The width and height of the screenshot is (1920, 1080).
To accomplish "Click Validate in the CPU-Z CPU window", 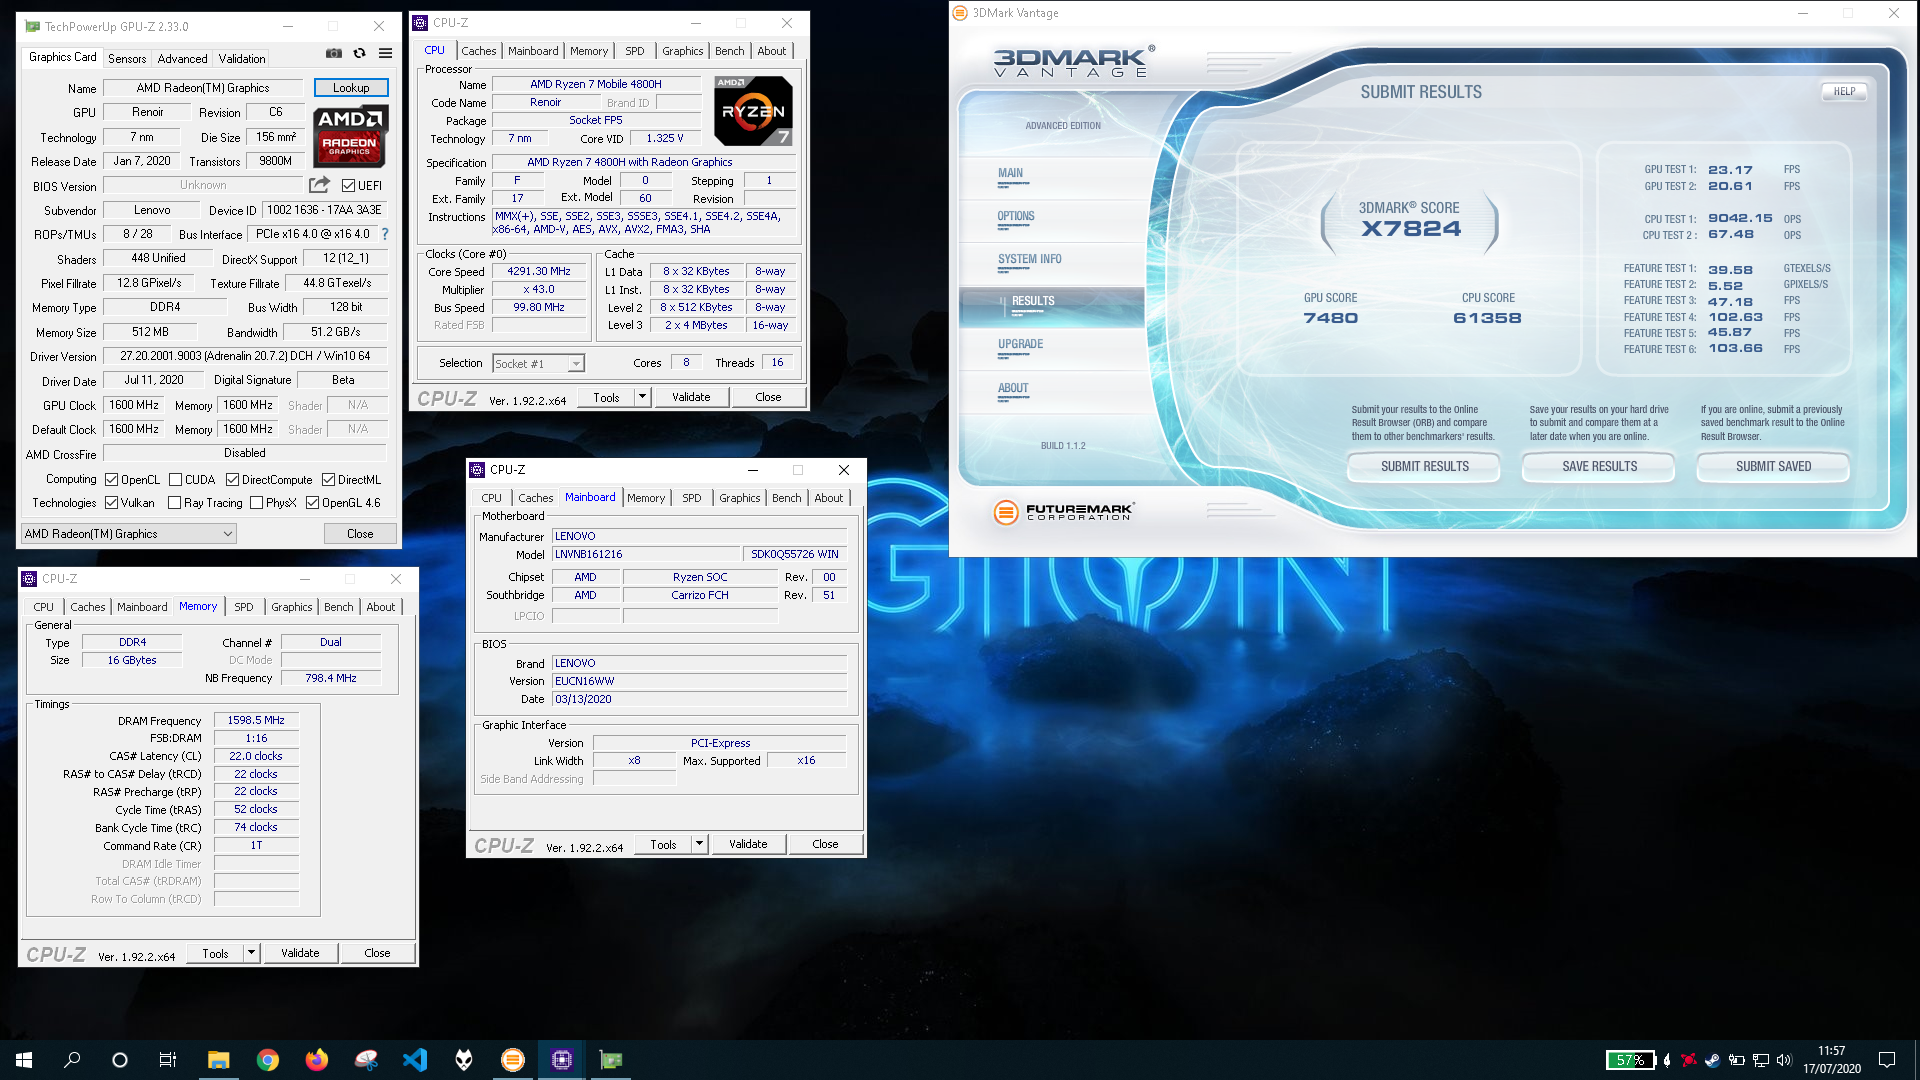I will [691, 397].
